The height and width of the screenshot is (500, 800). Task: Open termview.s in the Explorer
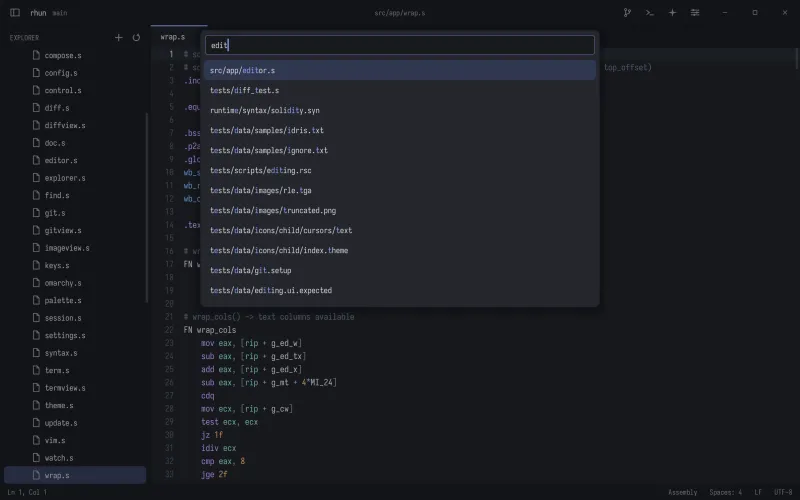(x=75, y=388)
